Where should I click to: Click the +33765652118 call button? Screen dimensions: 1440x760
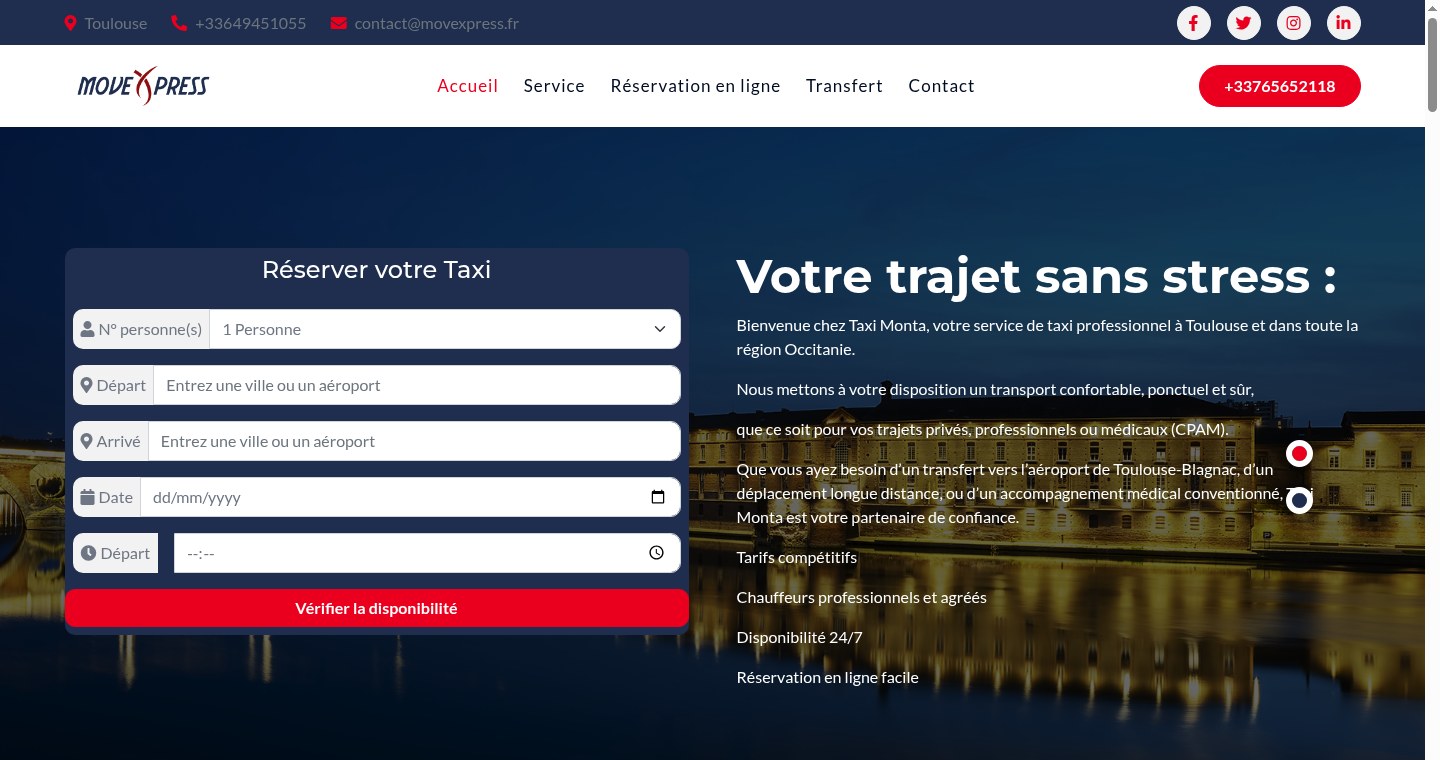pyautogui.click(x=1280, y=86)
